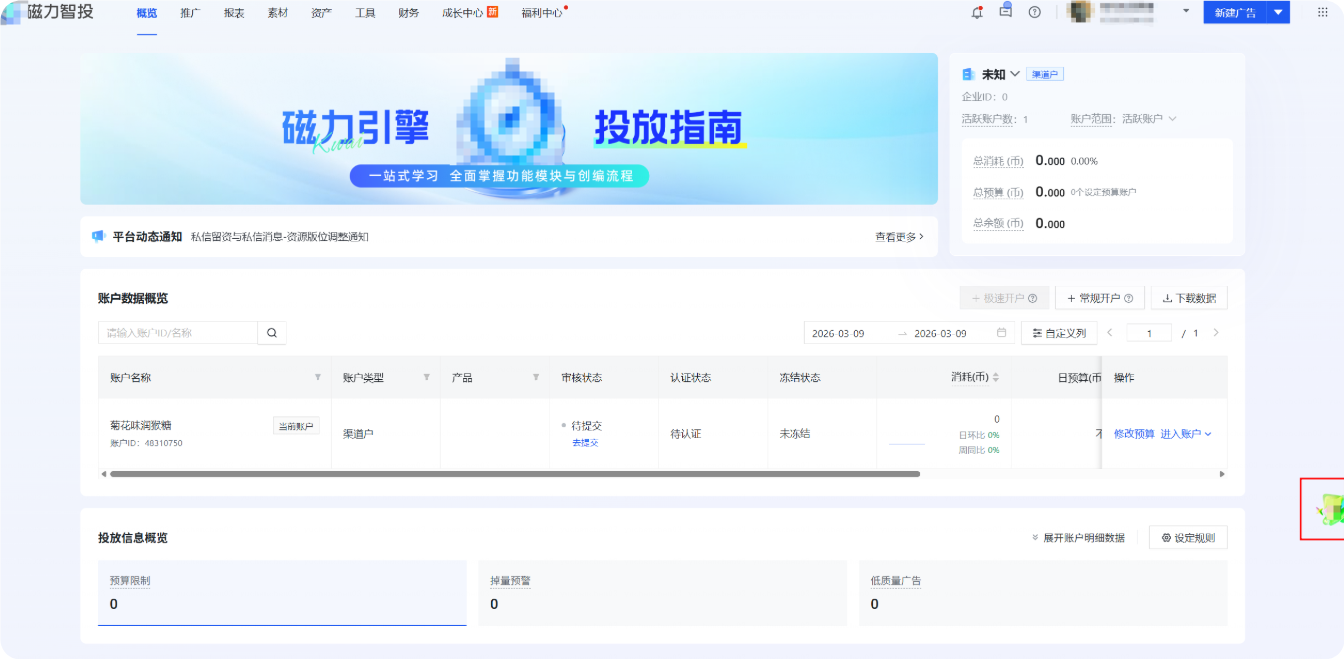The height and width of the screenshot is (659, 1344).
Task: Click the 自定义列 button
Action: point(1059,333)
